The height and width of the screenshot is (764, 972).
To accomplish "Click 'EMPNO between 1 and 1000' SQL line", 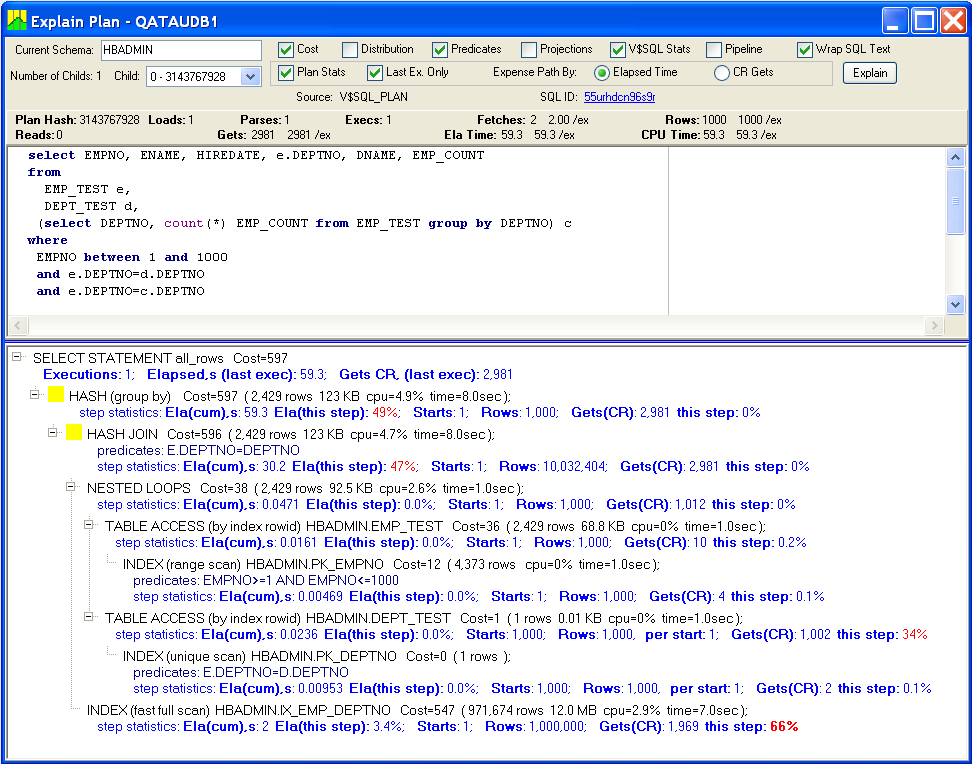I will coord(132,257).
